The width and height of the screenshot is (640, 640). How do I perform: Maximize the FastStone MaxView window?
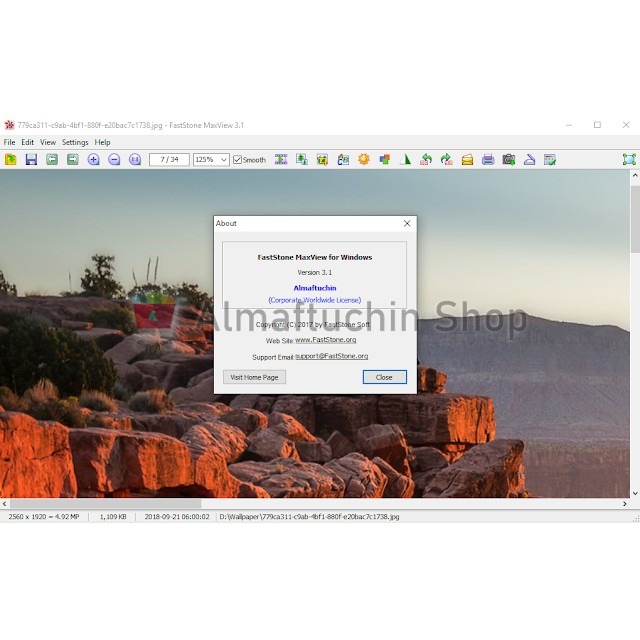pyautogui.click(x=597, y=125)
